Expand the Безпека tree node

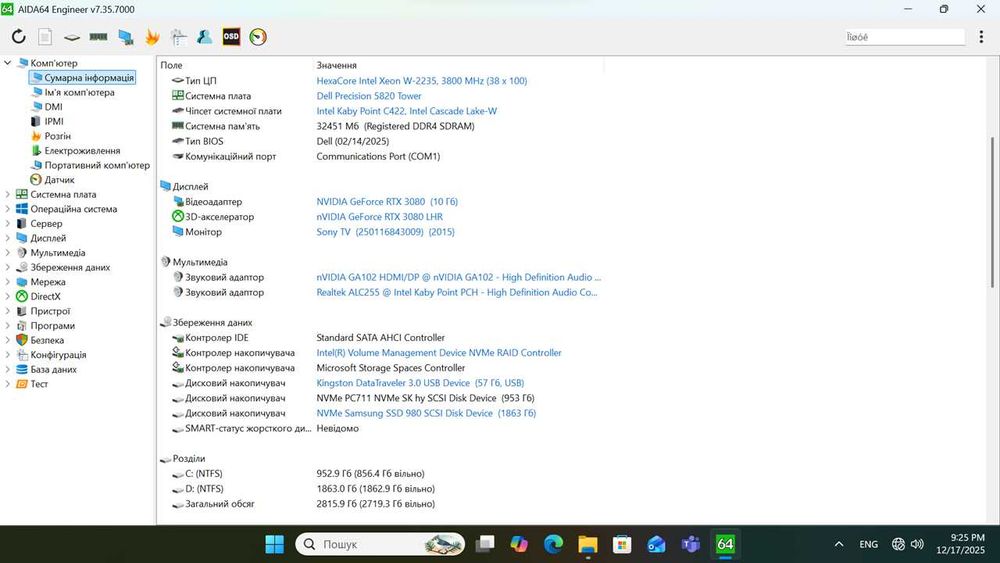coord(8,340)
